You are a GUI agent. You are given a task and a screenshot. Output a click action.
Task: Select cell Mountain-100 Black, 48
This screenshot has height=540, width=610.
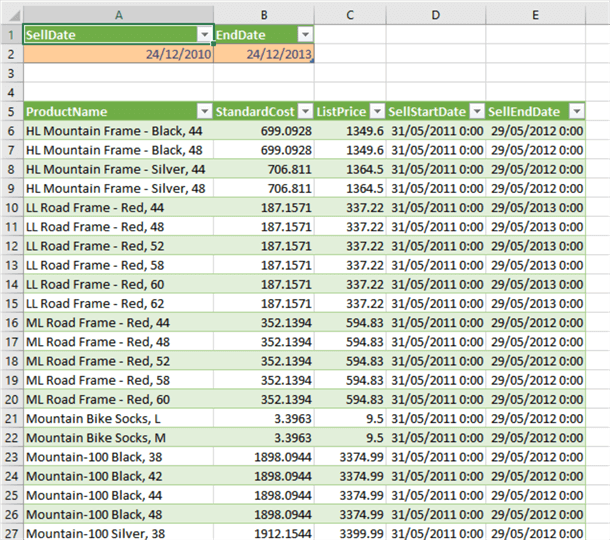(x=119, y=515)
